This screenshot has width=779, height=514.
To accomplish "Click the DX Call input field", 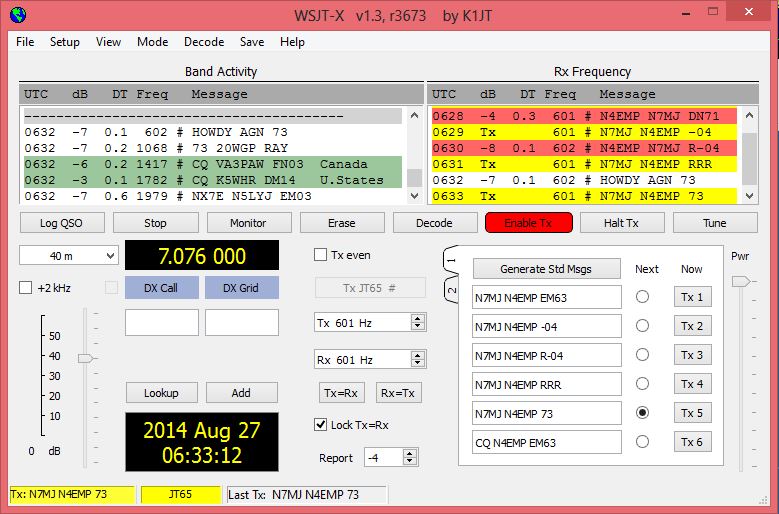I will (161, 322).
